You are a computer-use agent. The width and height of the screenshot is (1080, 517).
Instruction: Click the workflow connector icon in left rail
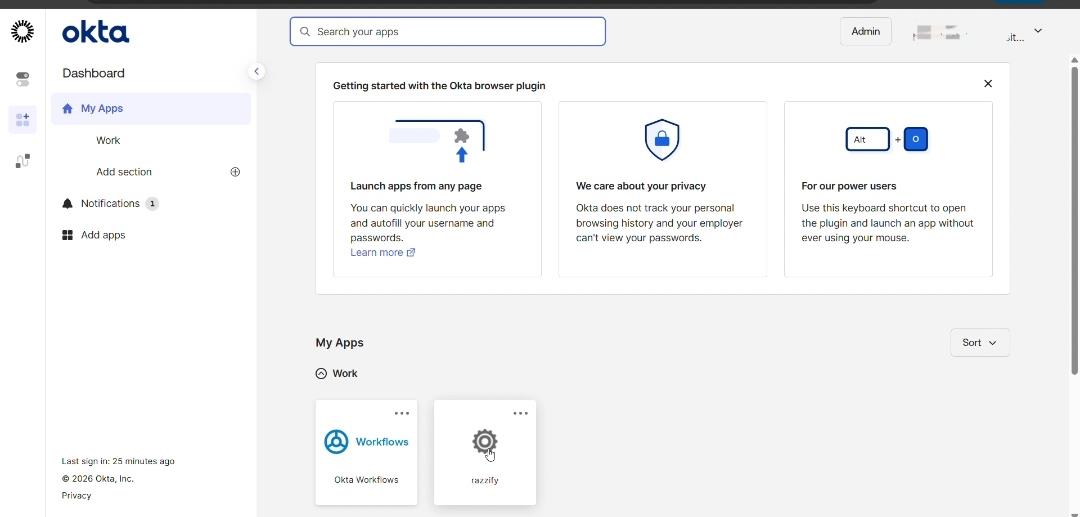(22, 160)
